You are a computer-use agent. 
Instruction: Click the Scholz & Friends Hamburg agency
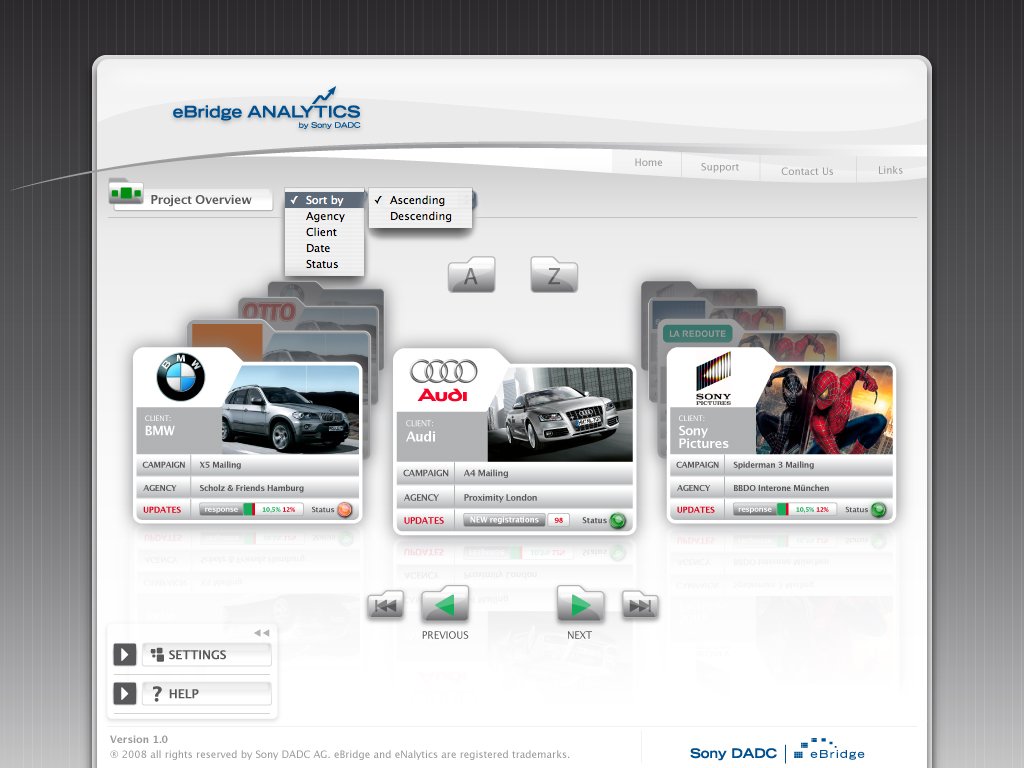[251, 488]
